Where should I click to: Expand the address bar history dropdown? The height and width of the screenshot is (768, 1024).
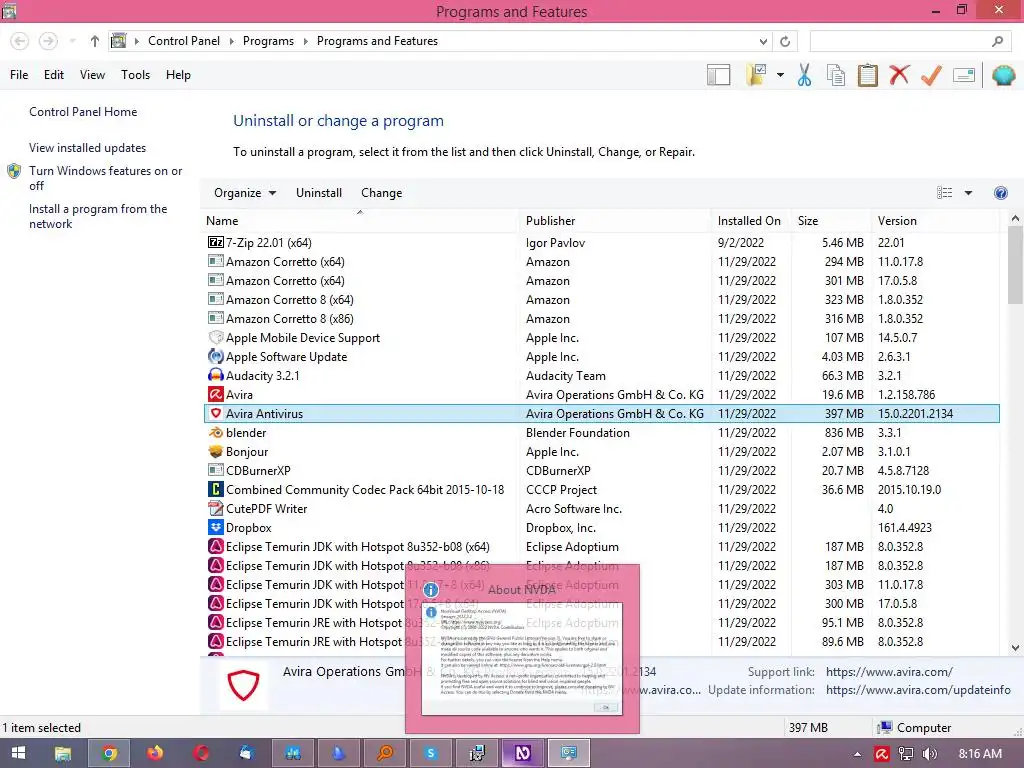[x=763, y=41]
